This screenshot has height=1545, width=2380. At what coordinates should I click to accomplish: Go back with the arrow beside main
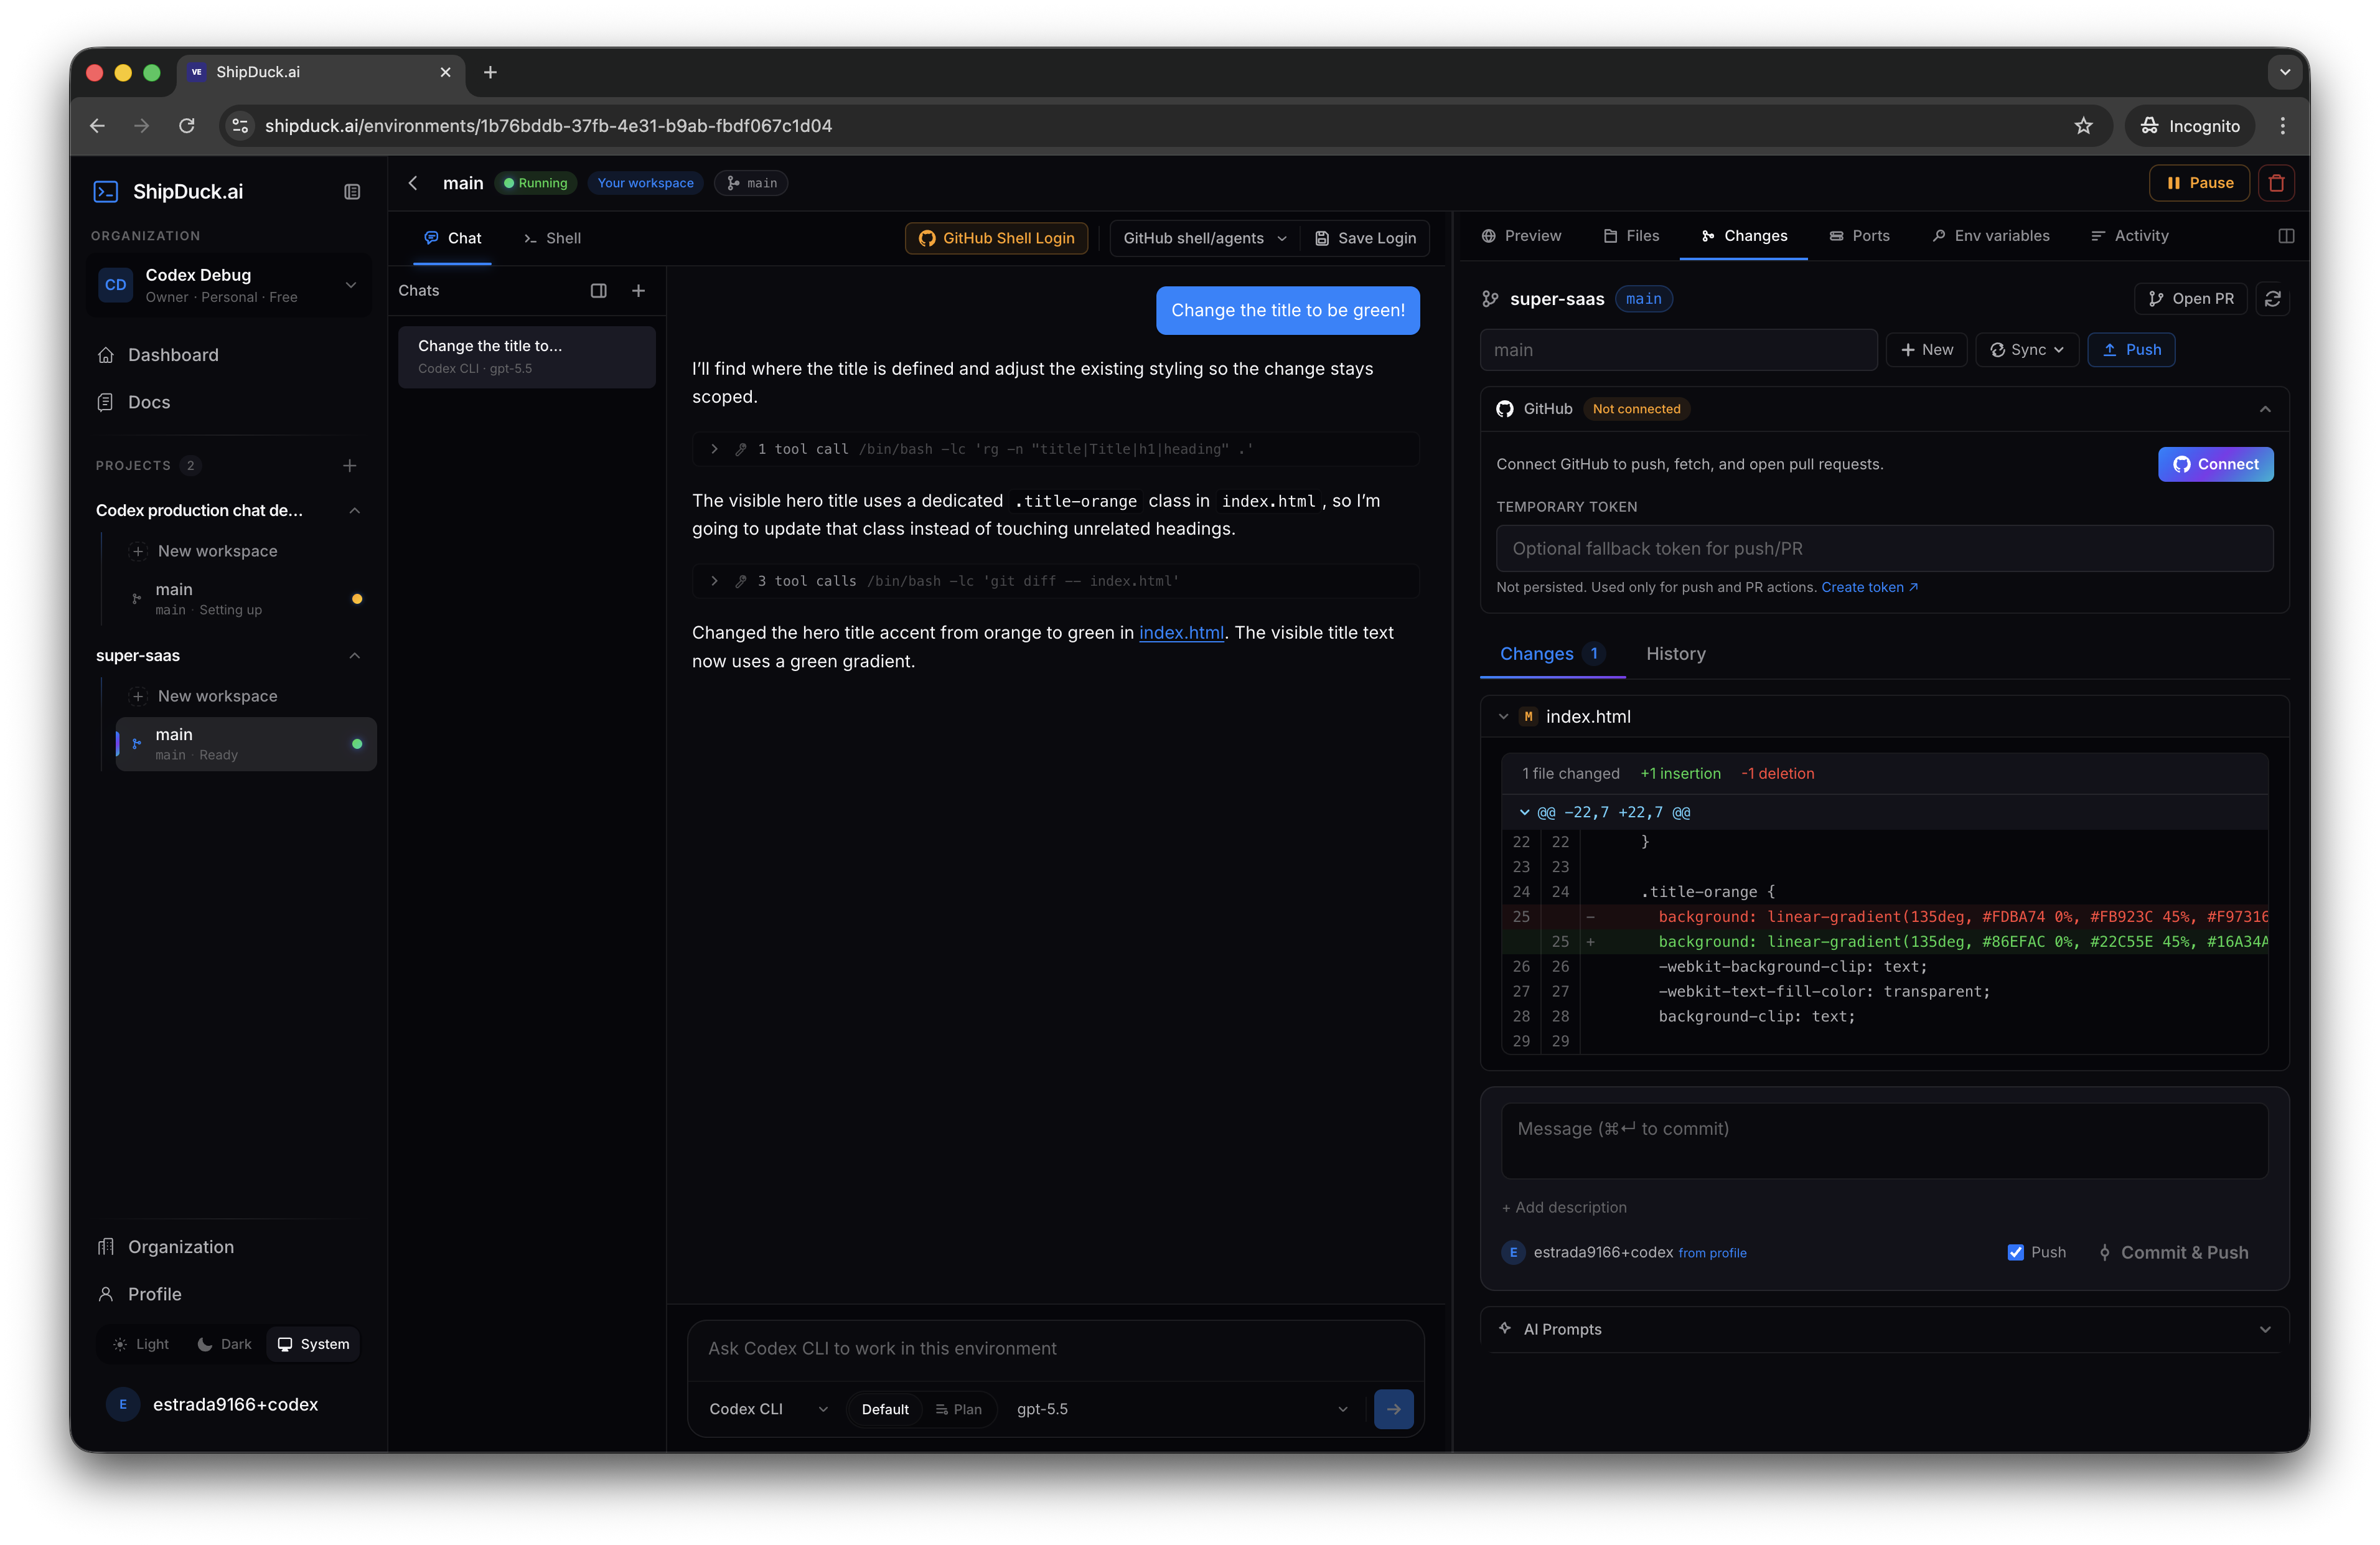coord(413,183)
